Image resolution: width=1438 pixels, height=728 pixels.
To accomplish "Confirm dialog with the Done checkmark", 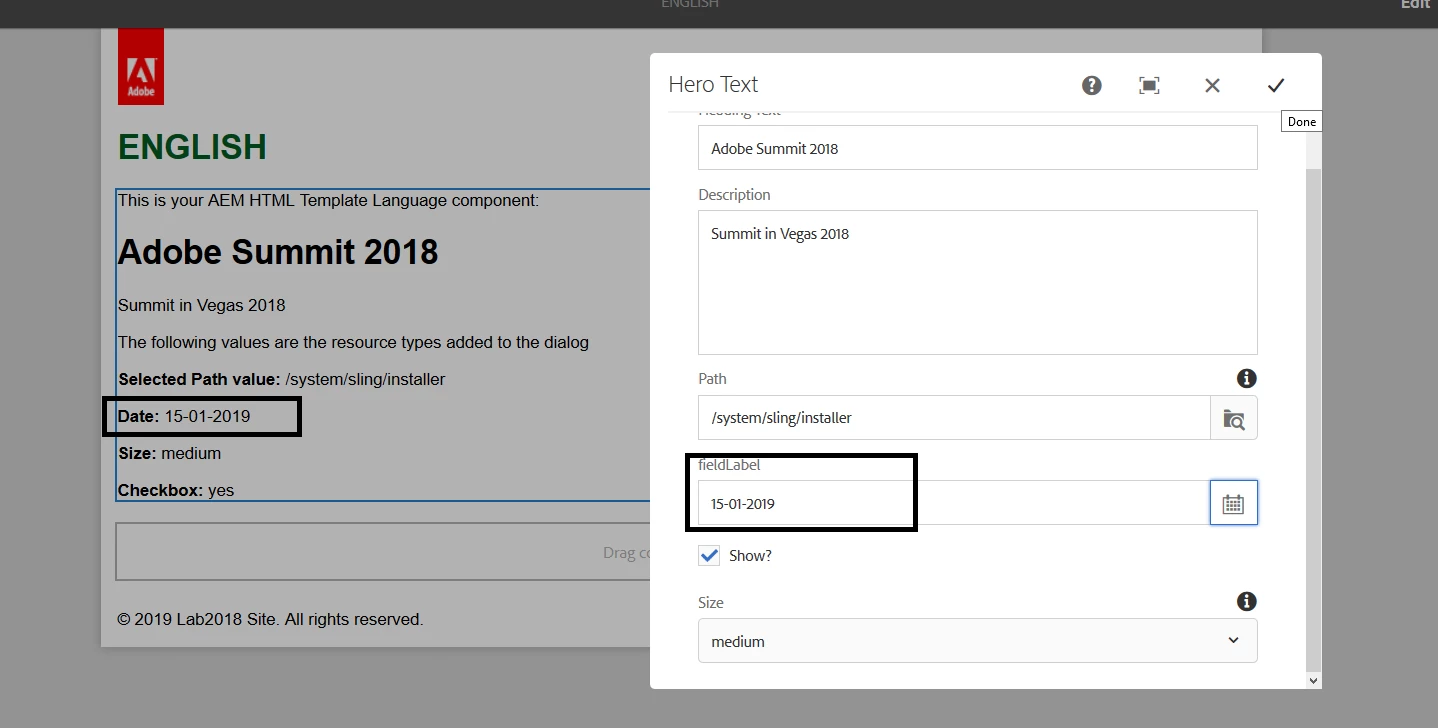I will [x=1276, y=85].
